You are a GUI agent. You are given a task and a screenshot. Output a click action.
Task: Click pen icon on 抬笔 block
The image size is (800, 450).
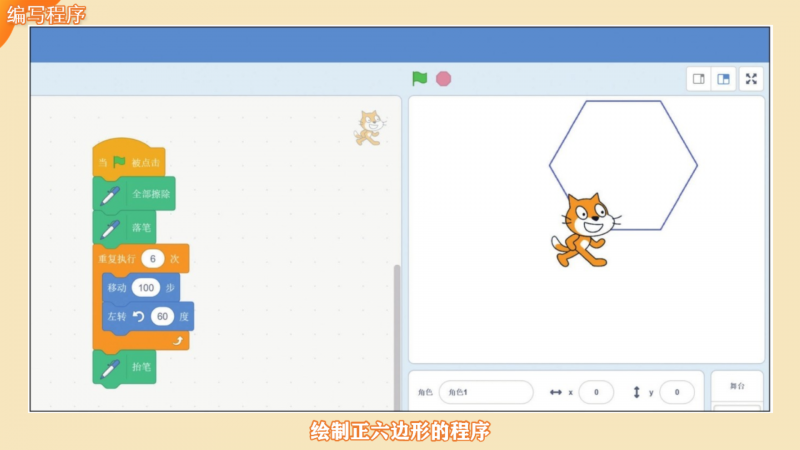point(110,368)
